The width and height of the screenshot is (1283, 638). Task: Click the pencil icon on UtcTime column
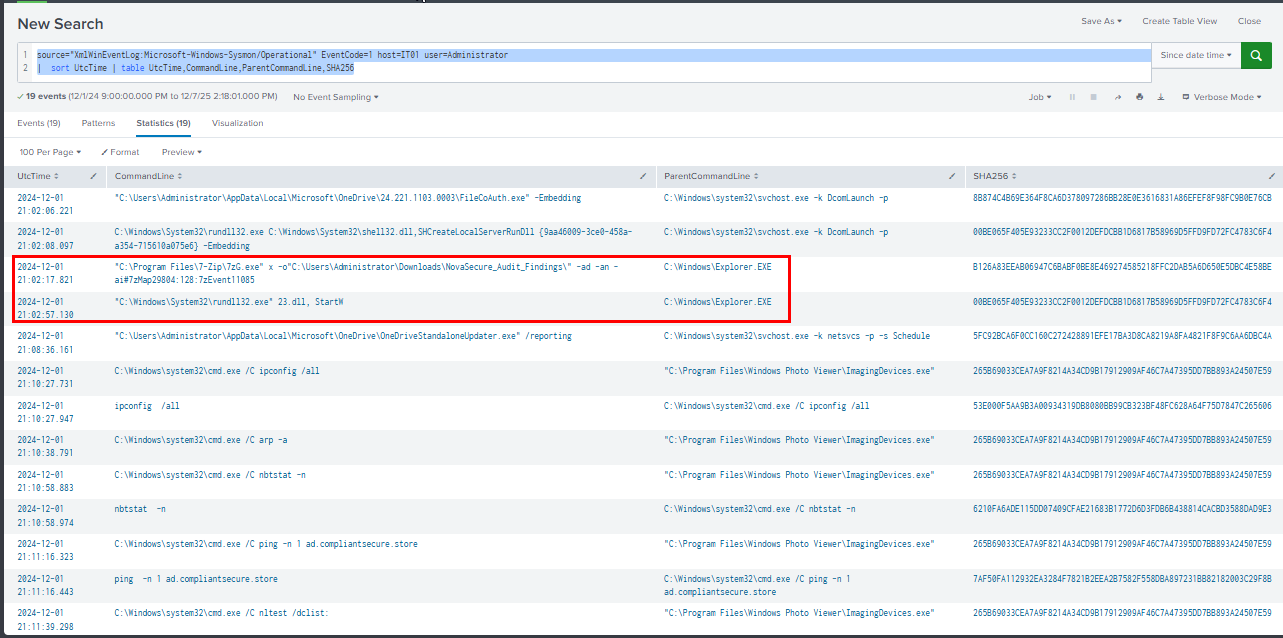94,176
